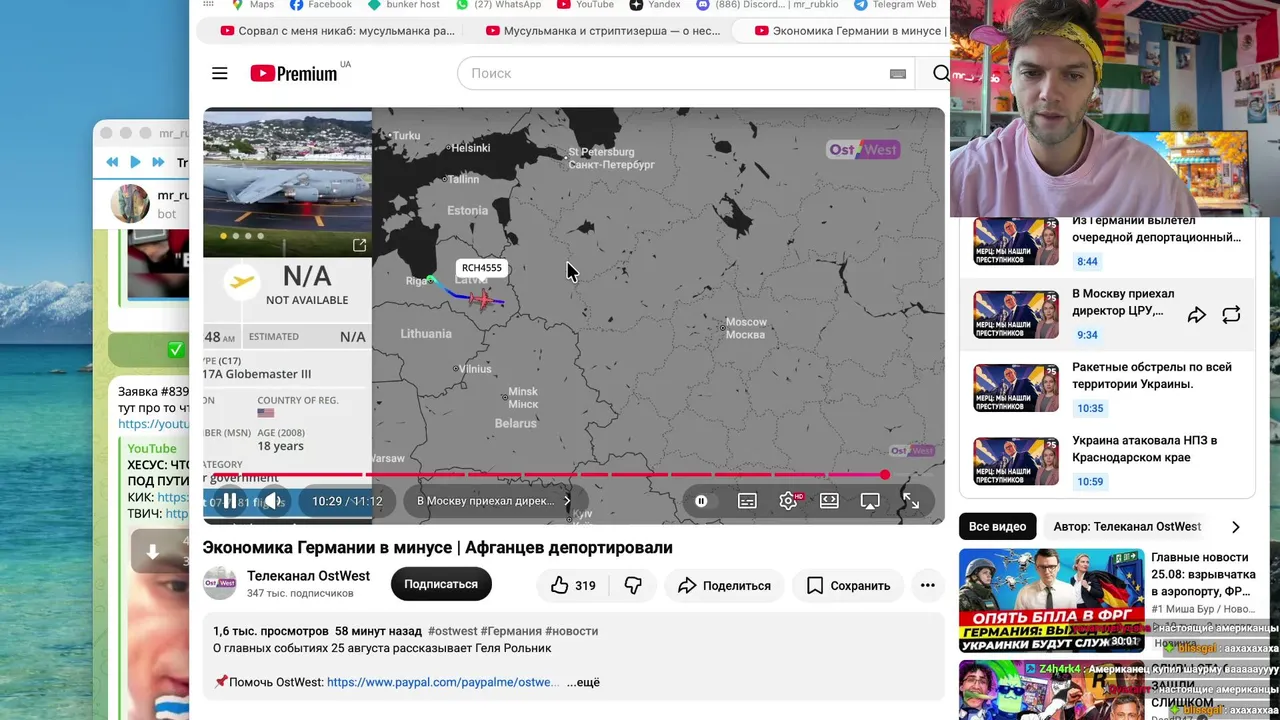Open the browser apps grid shortcut
Image resolution: width=1280 pixels, height=720 pixels.
[x=209, y=5]
